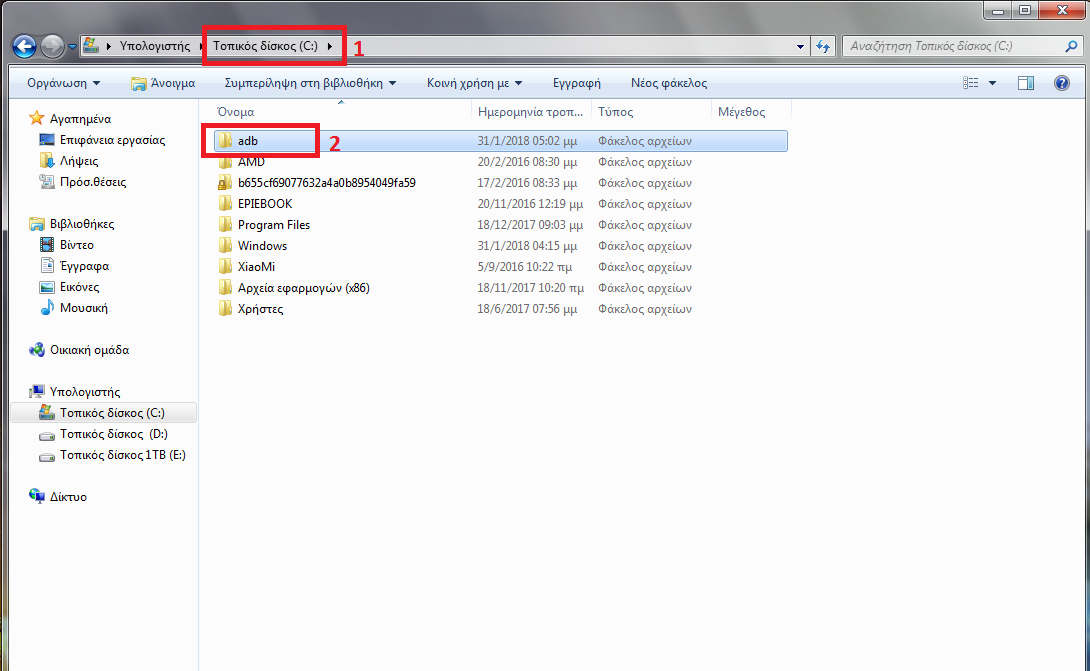Screen dimensions: 1090x671
Task: Open the Εικόνες library
Action: [x=79, y=286]
